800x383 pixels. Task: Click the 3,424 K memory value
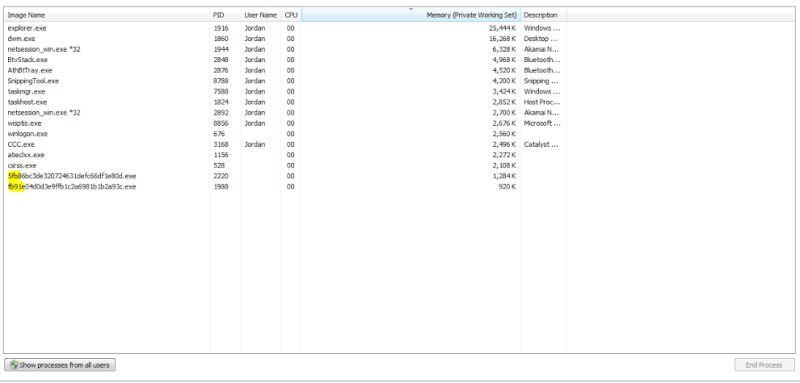(x=504, y=92)
